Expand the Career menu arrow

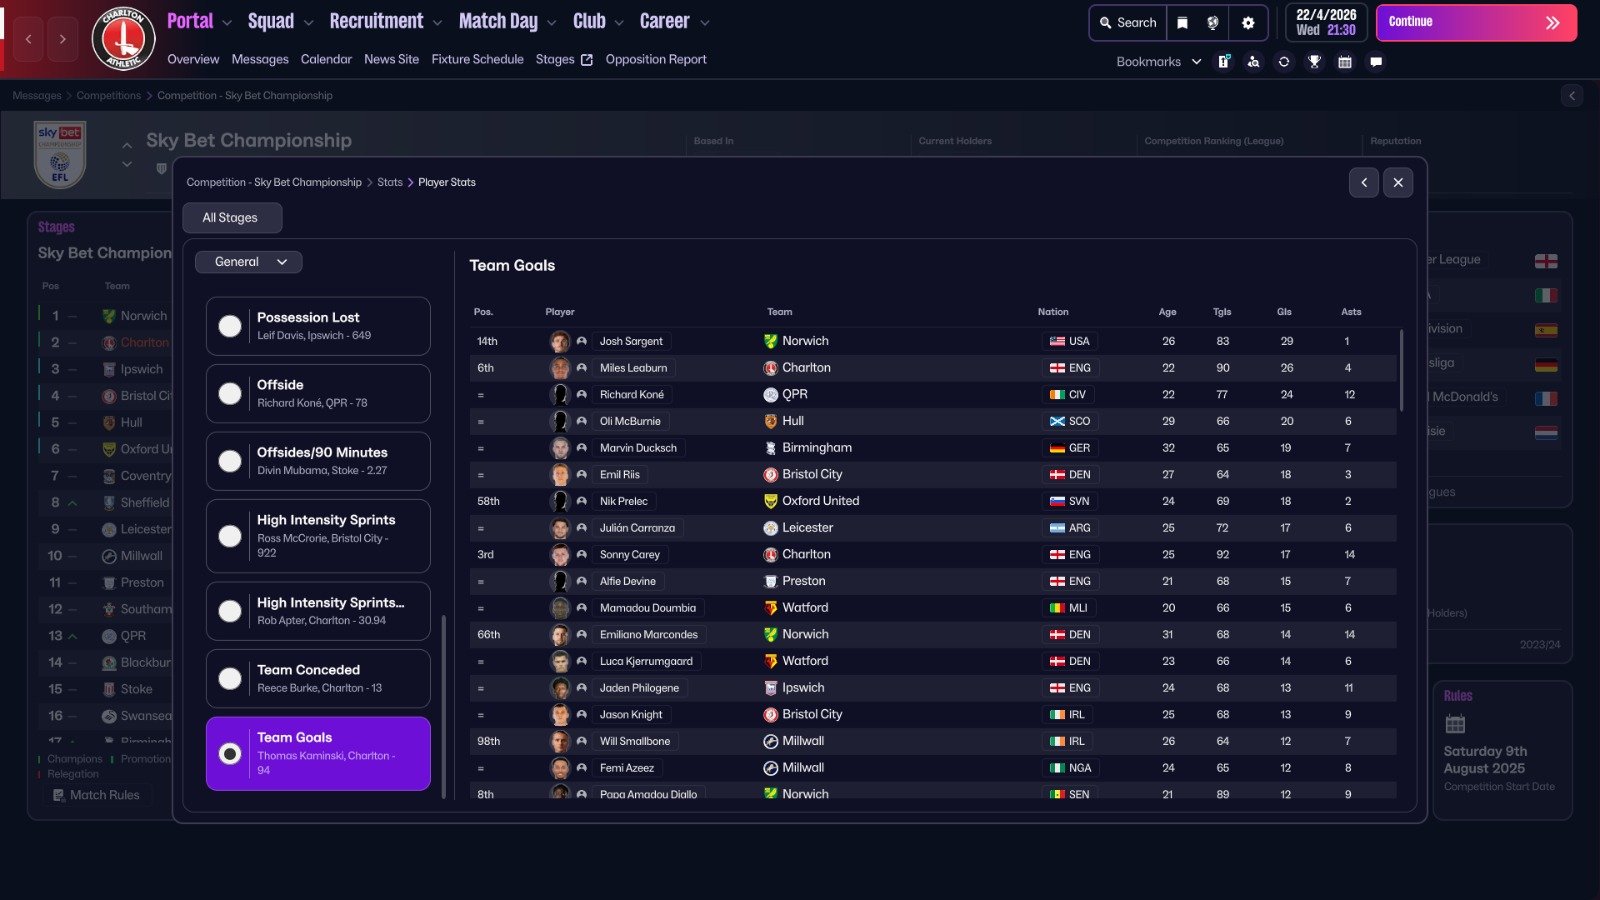(x=704, y=23)
